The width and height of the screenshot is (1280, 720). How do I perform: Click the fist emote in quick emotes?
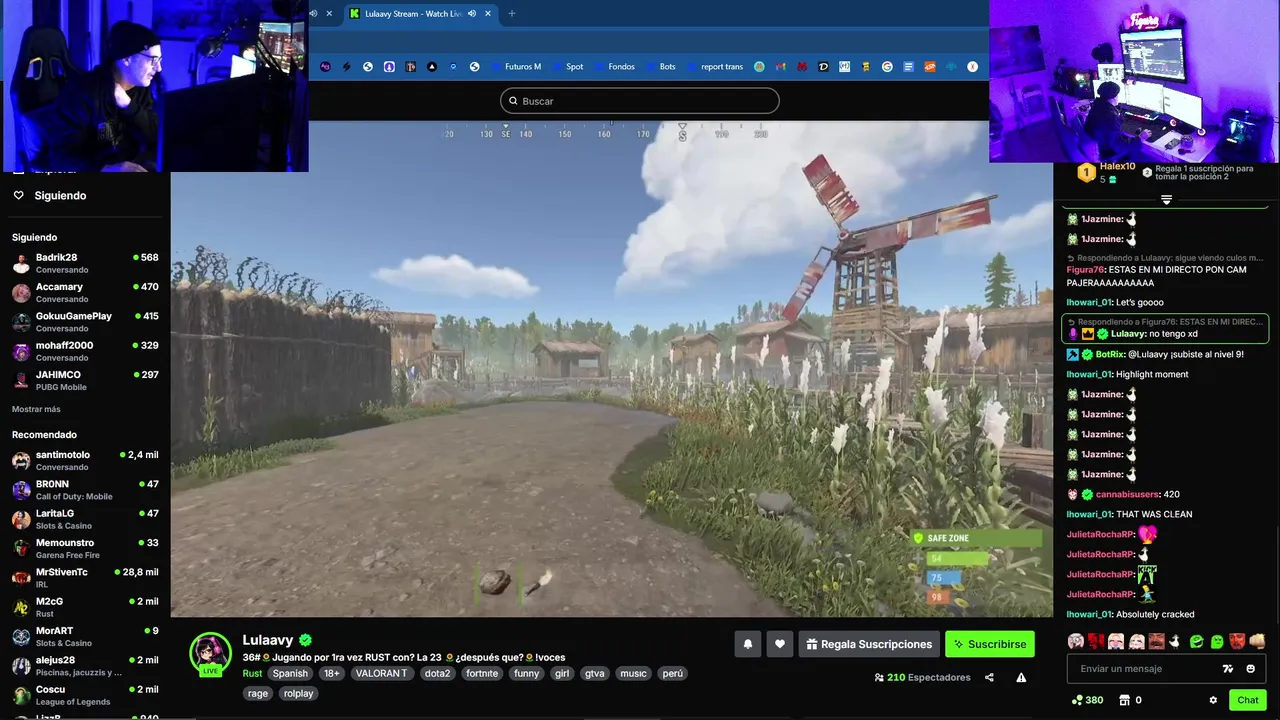[1257, 641]
